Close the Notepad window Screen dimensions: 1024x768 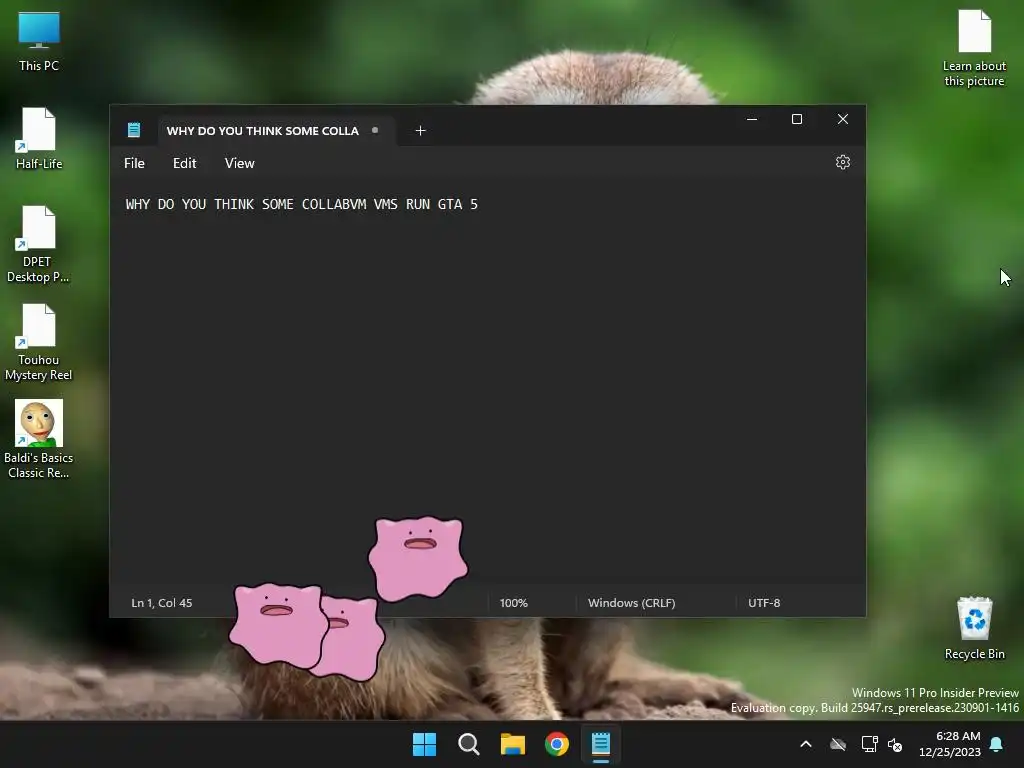(x=842, y=119)
